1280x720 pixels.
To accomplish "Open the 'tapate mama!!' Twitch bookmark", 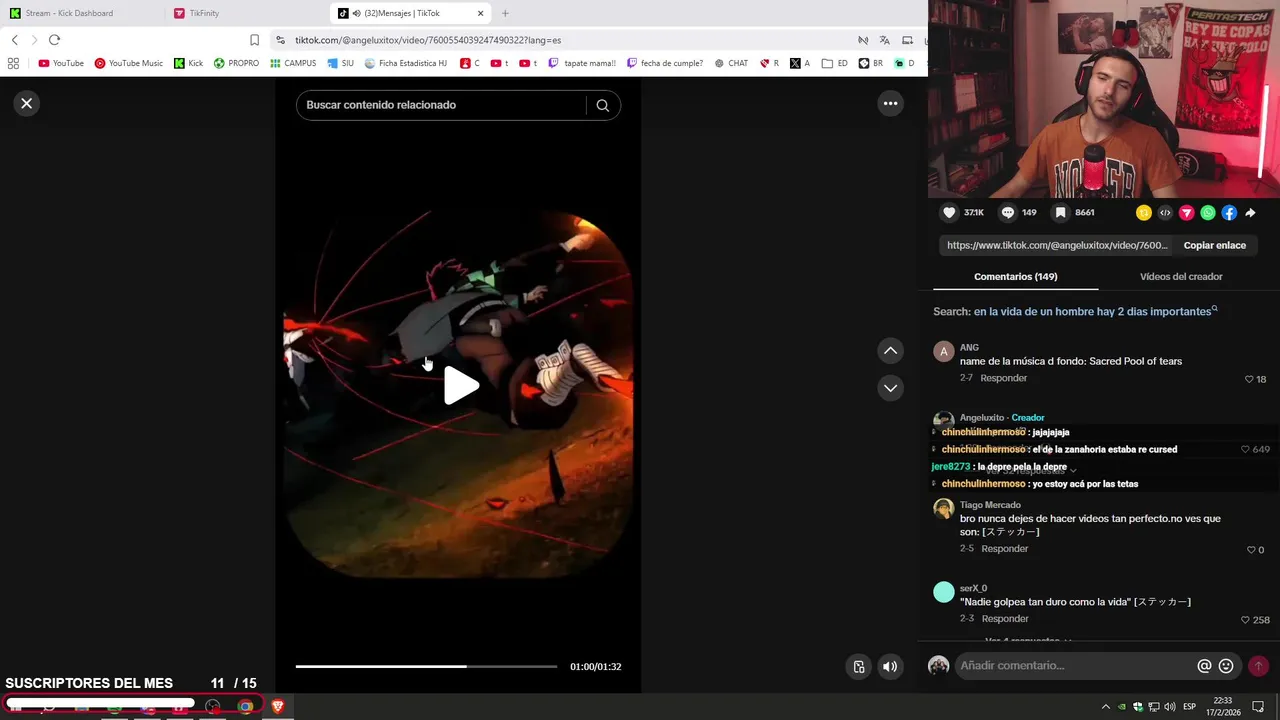I will point(582,63).
